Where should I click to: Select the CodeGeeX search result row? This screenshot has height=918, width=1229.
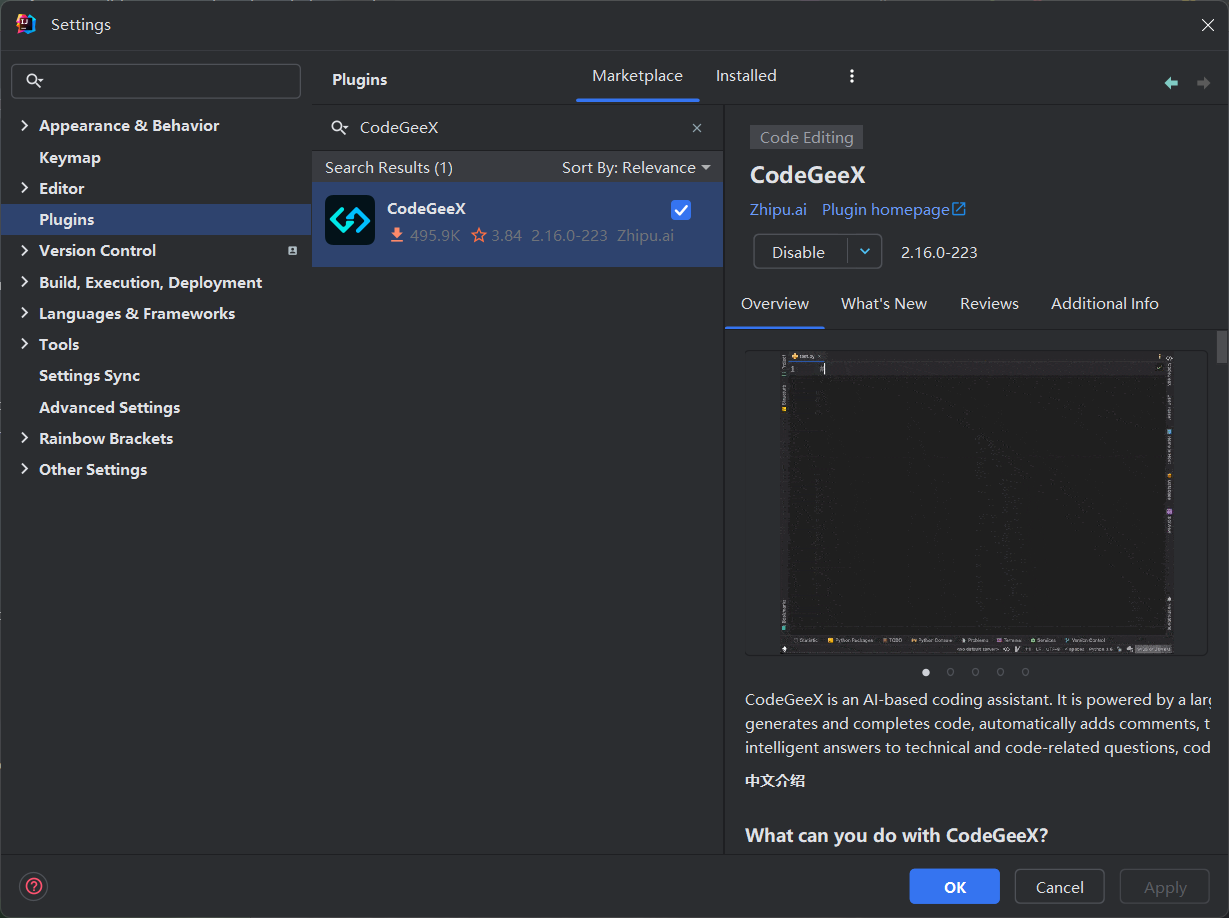(517, 224)
